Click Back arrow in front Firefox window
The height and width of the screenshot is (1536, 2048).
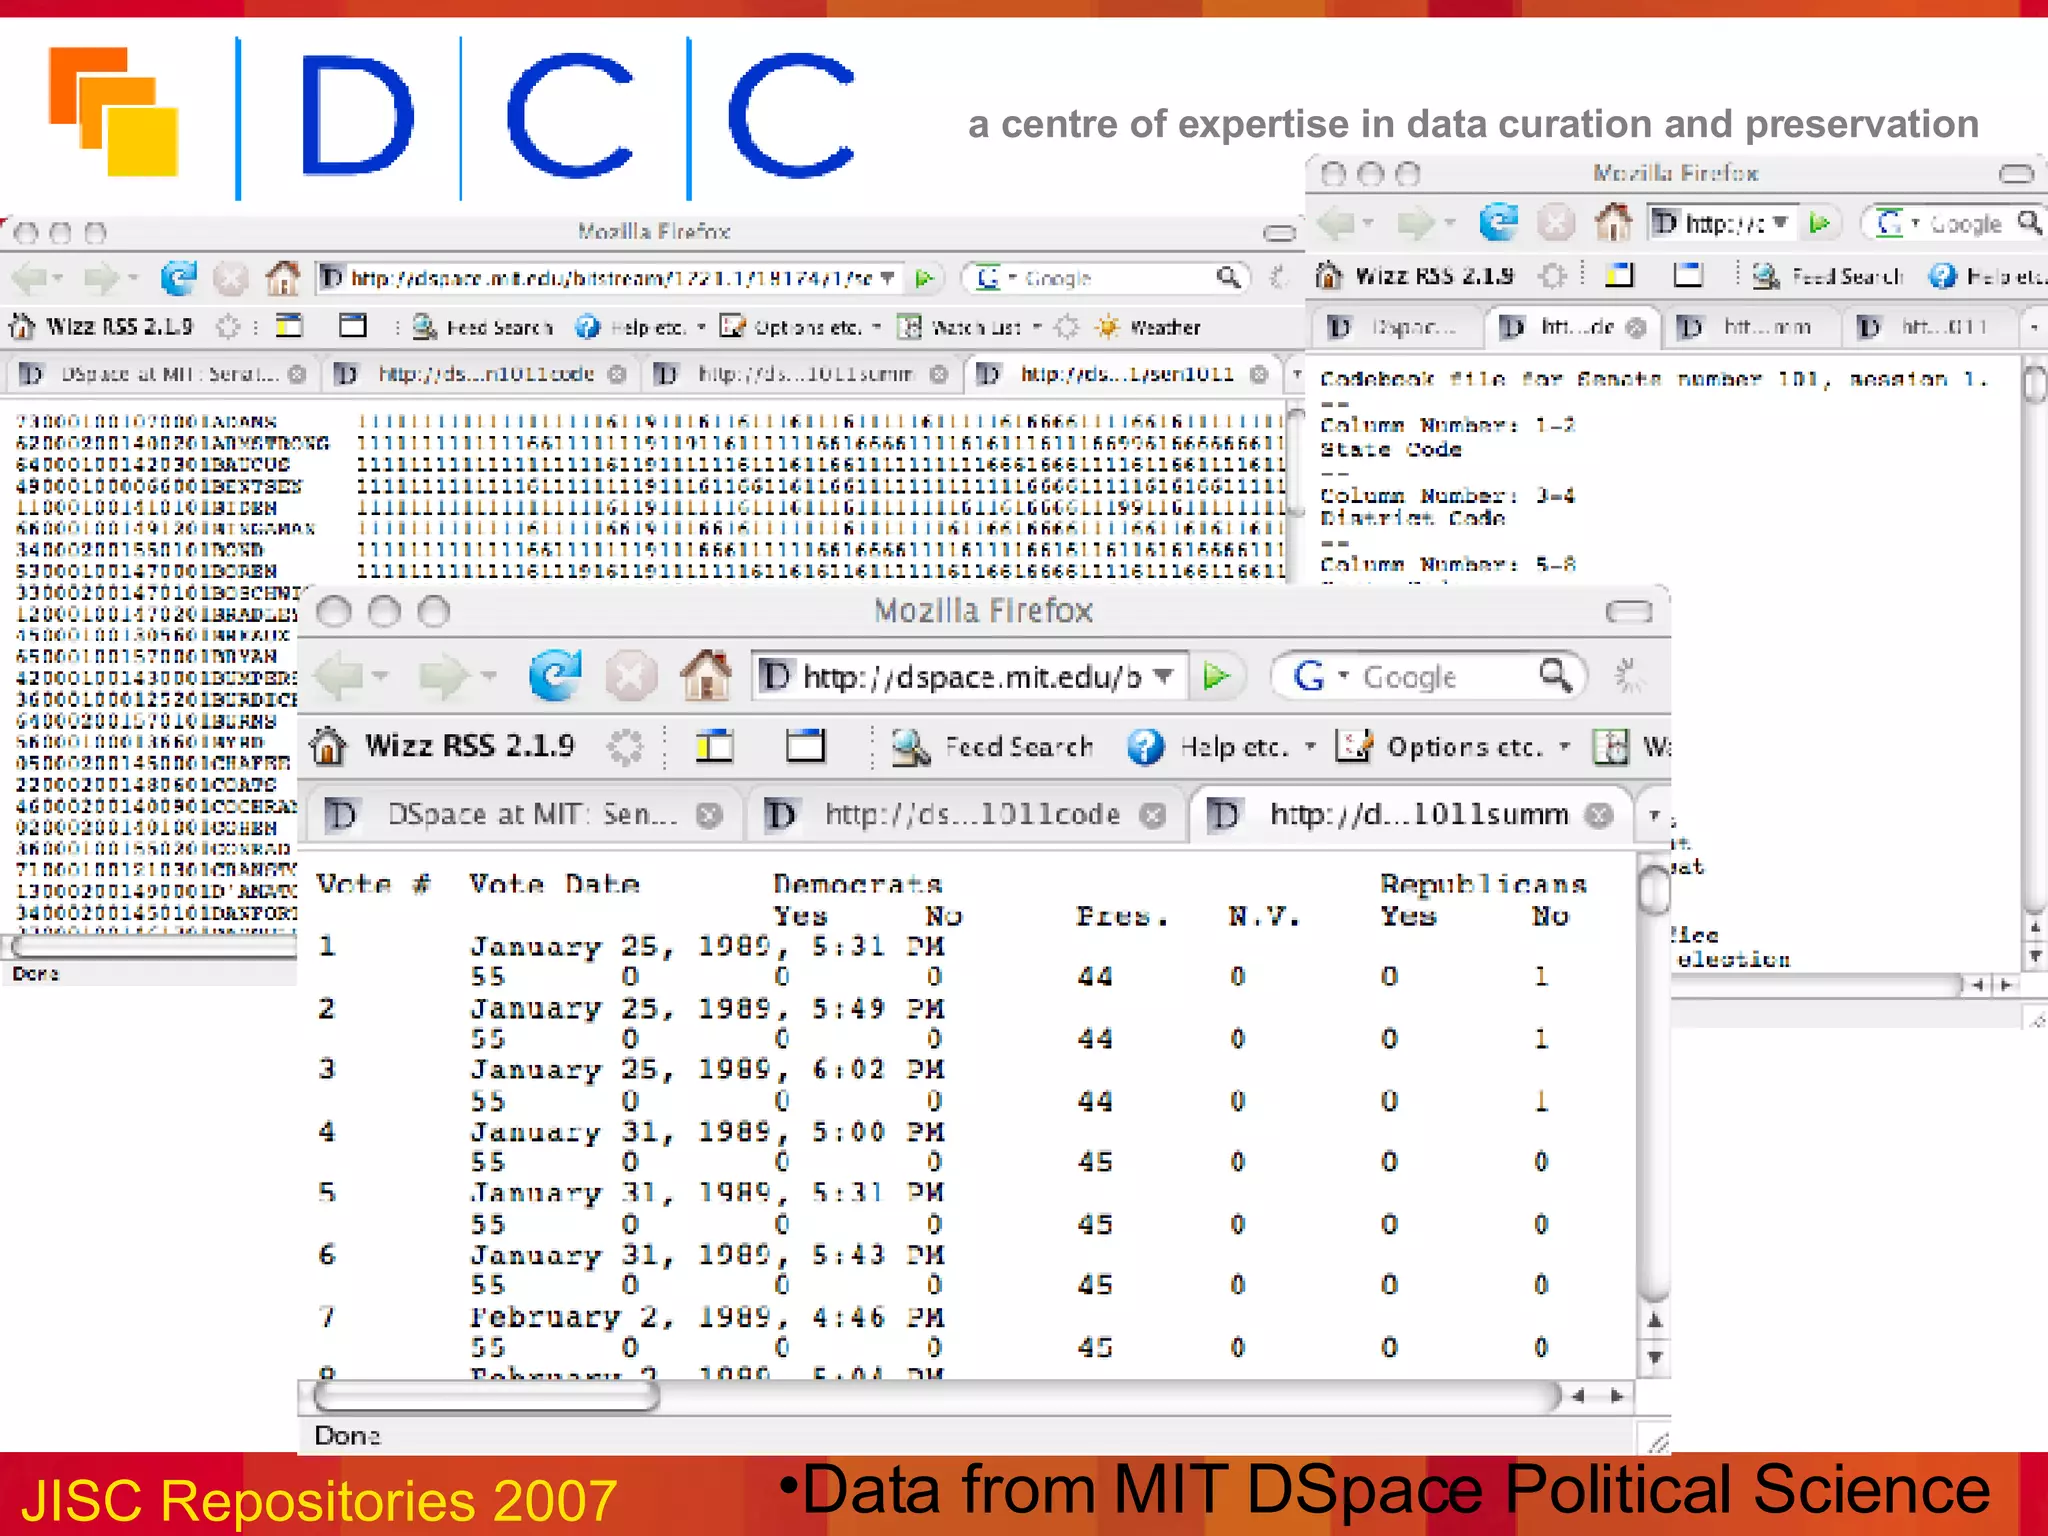coord(339,677)
